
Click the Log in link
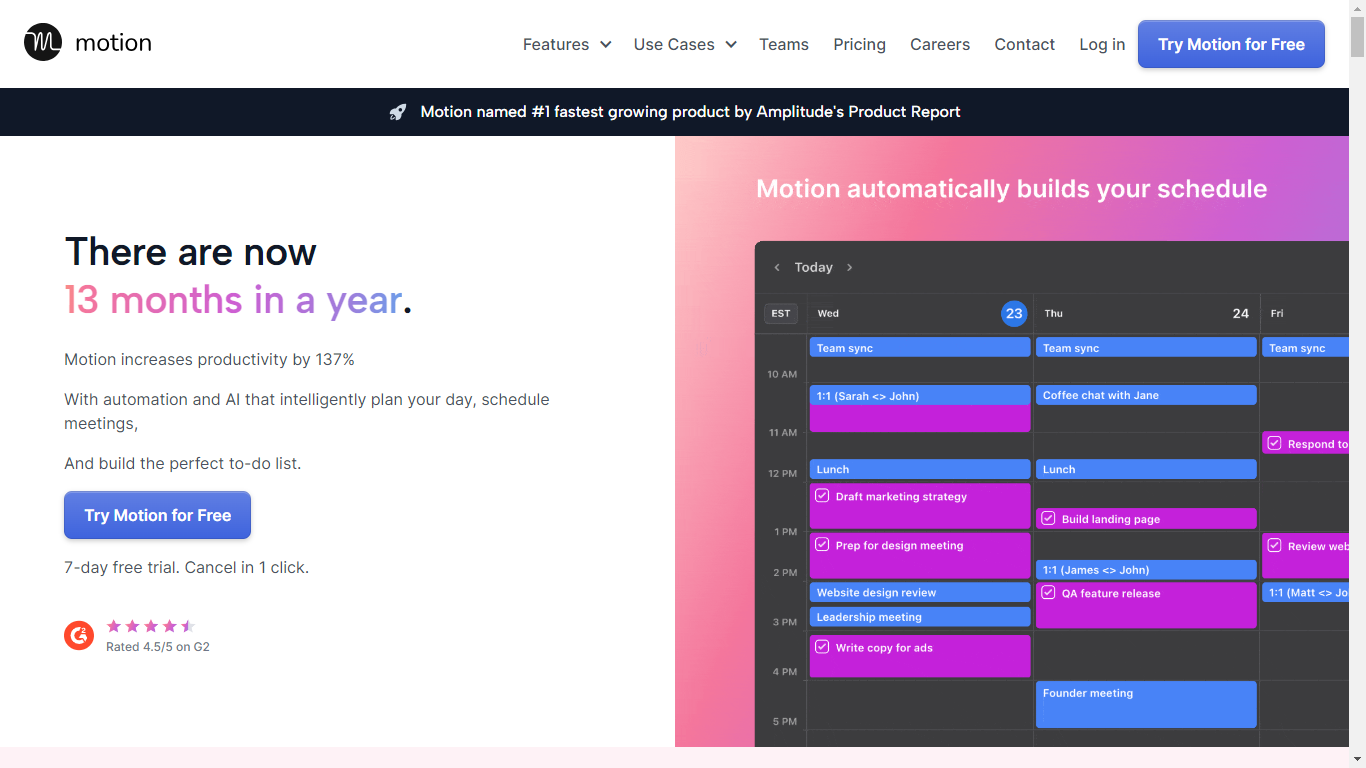click(x=1102, y=45)
